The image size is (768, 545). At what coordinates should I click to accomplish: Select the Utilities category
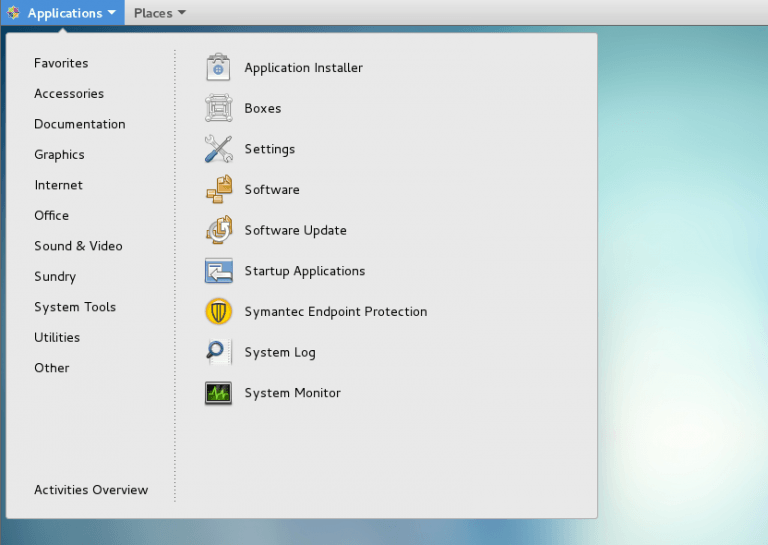pyautogui.click(x=57, y=337)
